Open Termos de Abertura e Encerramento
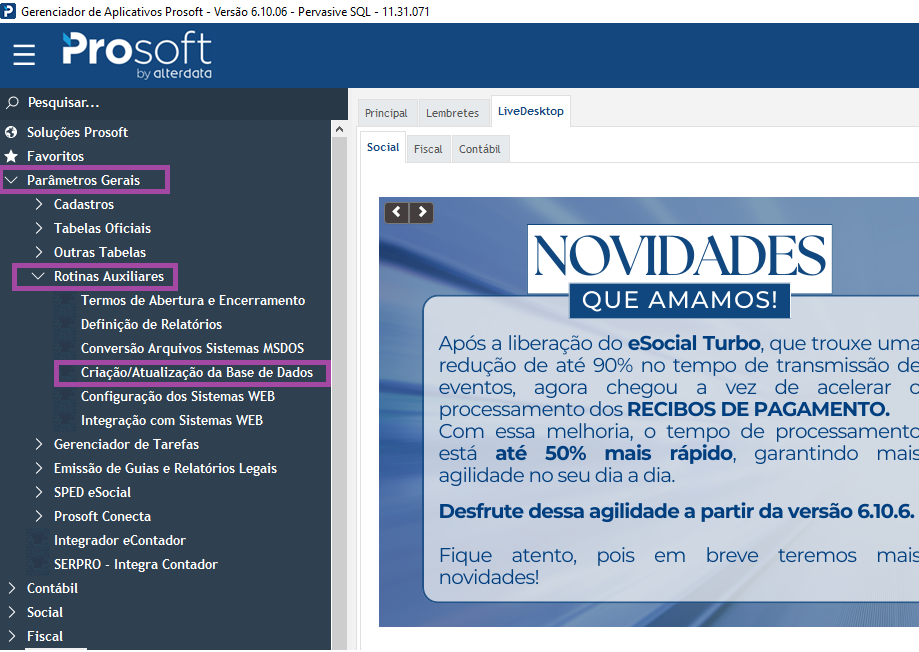Viewport: 919px width, 652px height. [x=193, y=300]
